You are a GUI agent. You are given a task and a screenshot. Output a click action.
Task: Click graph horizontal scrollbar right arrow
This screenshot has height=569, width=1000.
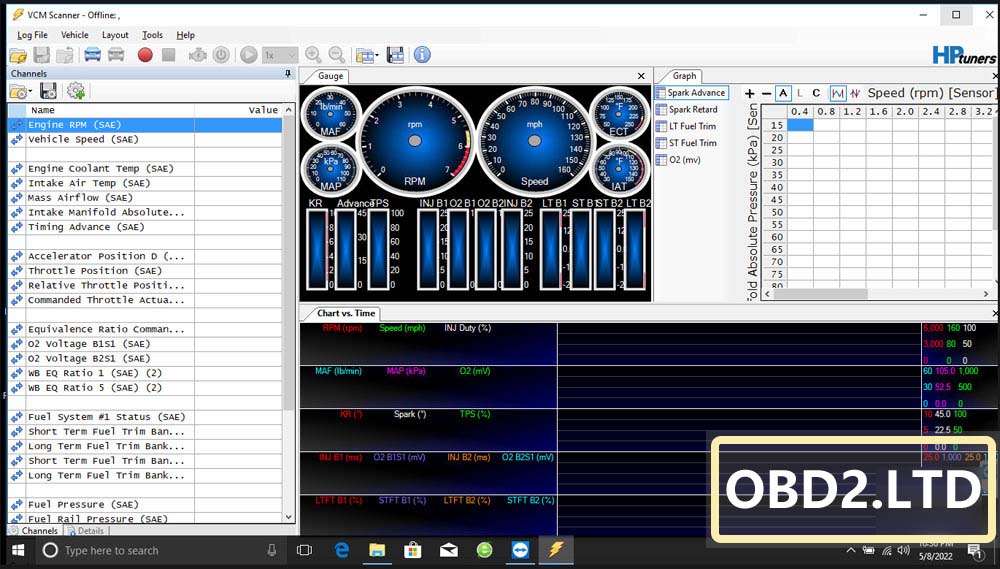986,294
